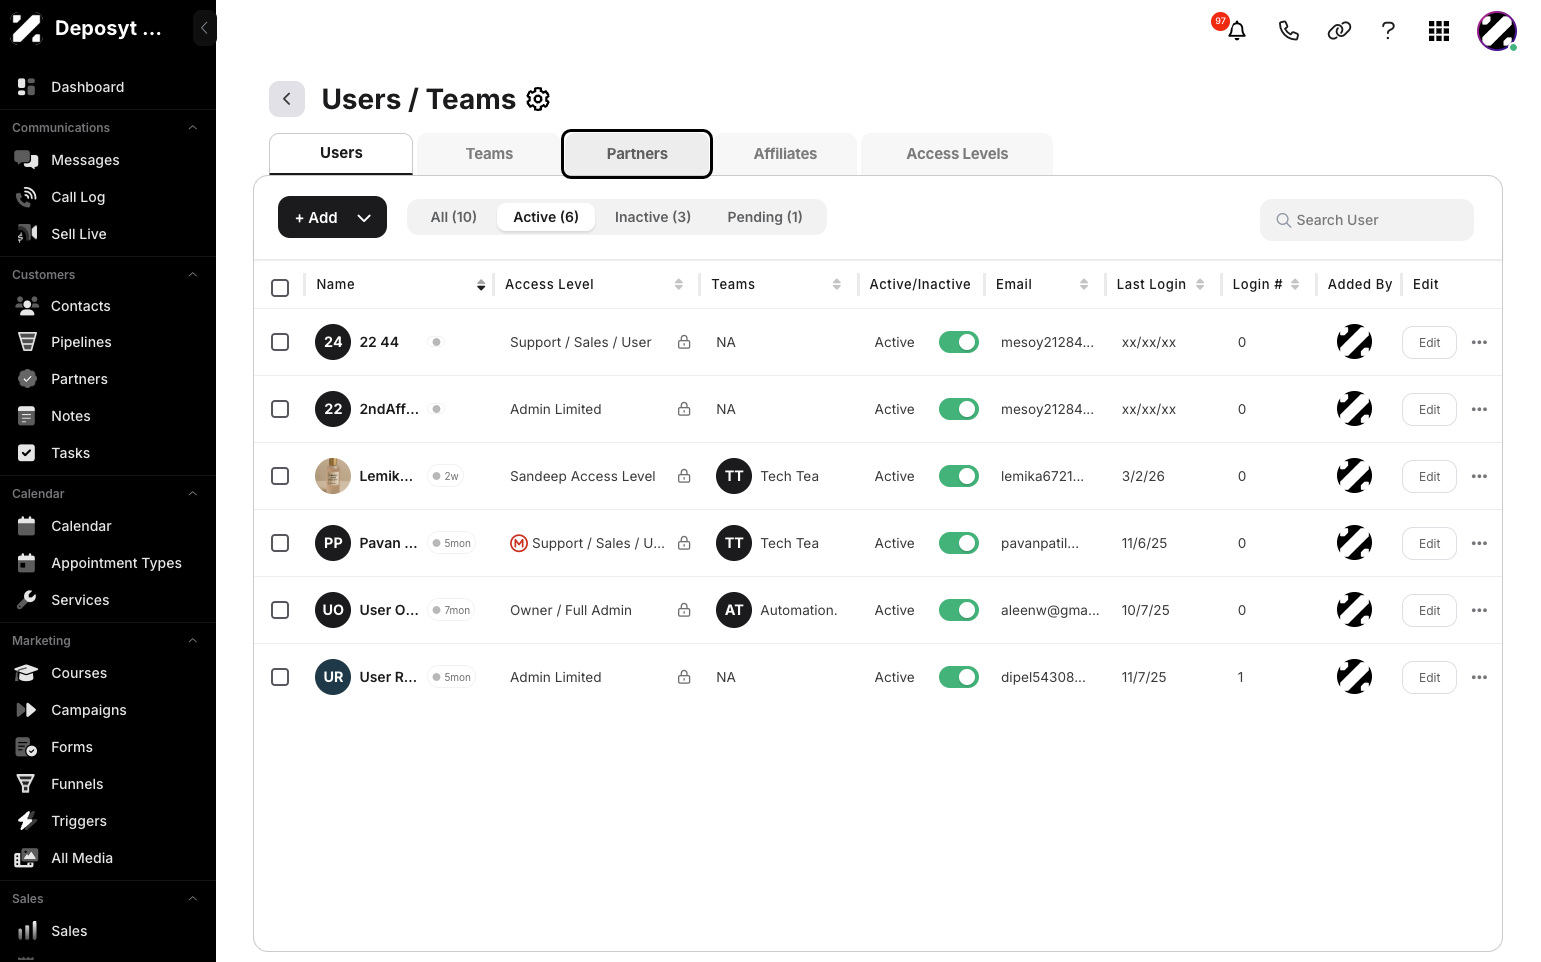The width and height of the screenshot is (1541, 962).
Task: Collapse the Communications section
Action: tap(193, 128)
